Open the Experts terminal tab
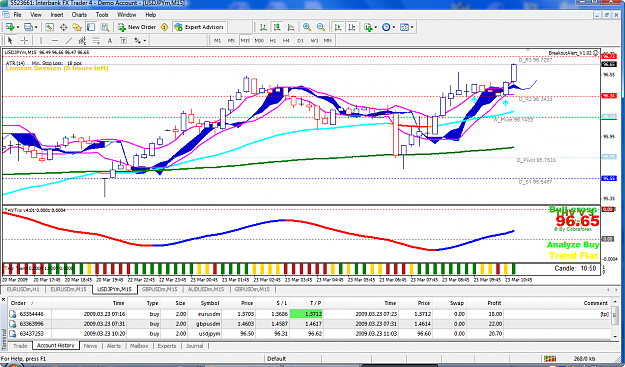Image resolution: width=625 pixels, height=367 pixels. (167, 345)
